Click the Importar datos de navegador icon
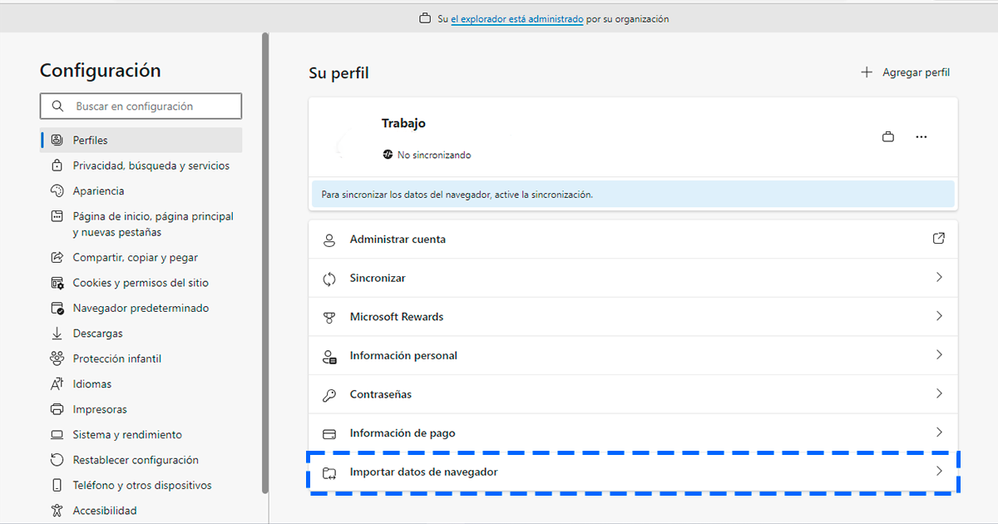Image resolution: width=998 pixels, height=524 pixels. (x=329, y=473)
